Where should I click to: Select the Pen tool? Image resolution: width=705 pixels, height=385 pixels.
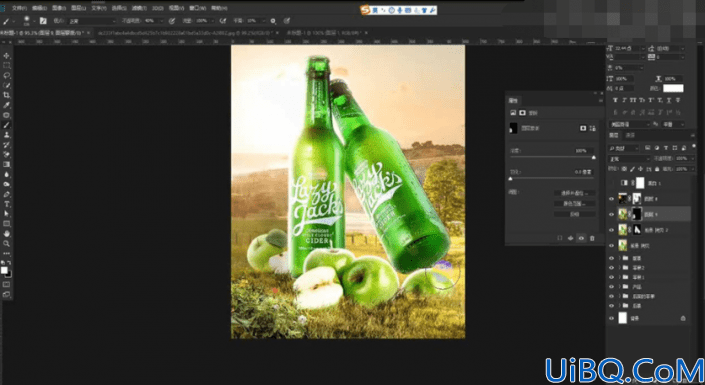coord(6,194)
